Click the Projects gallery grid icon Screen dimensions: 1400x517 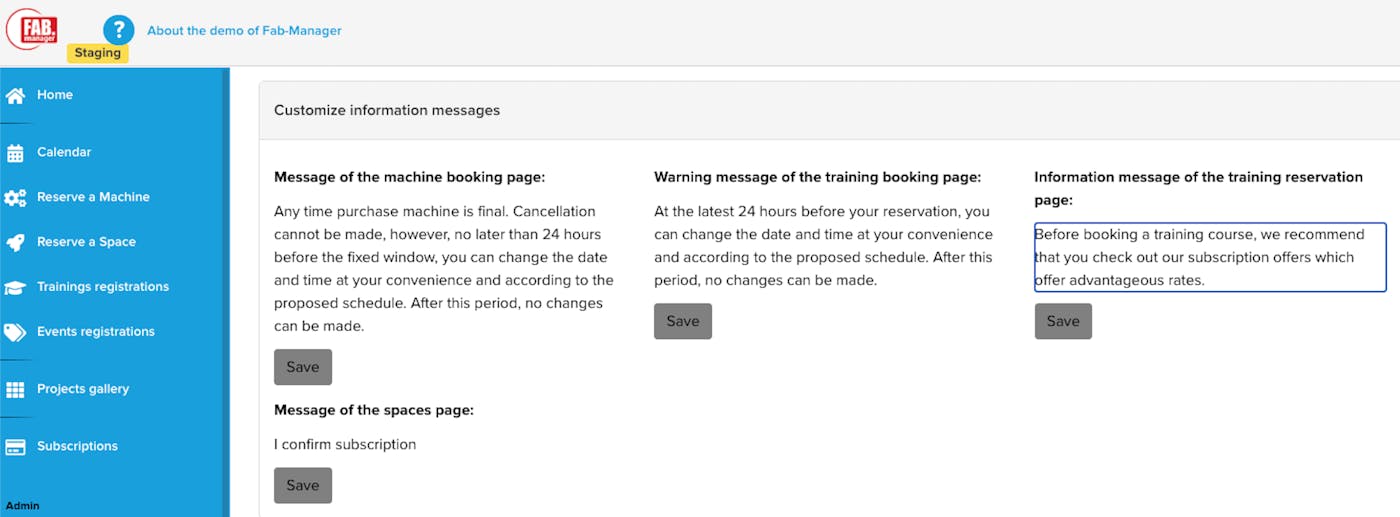(15, 390)
